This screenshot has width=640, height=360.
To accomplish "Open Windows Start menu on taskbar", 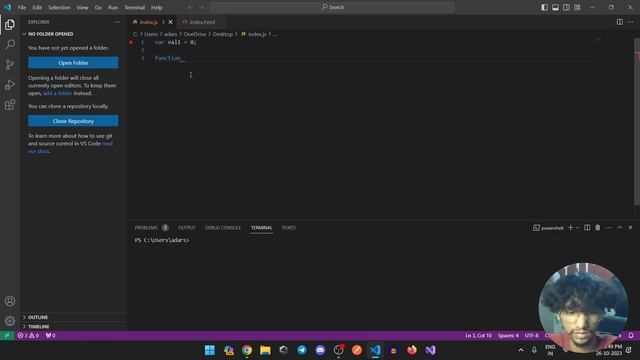I will 210,350.
